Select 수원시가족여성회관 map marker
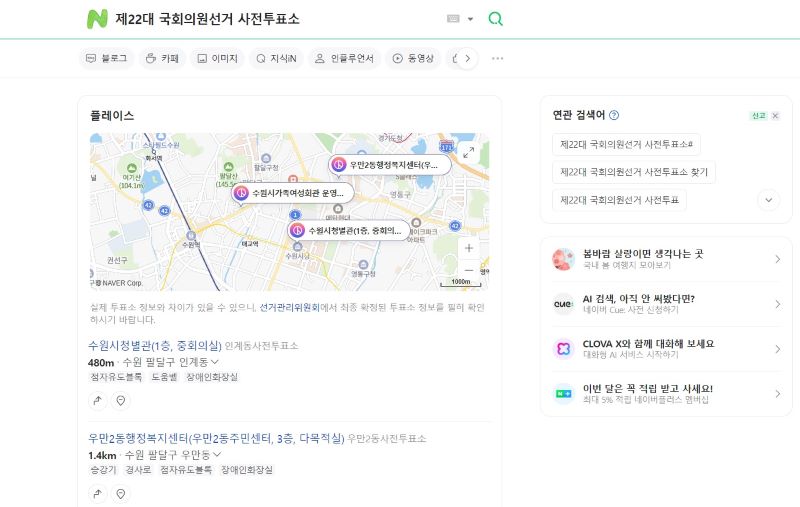800x507 pixels. point(293,193)
